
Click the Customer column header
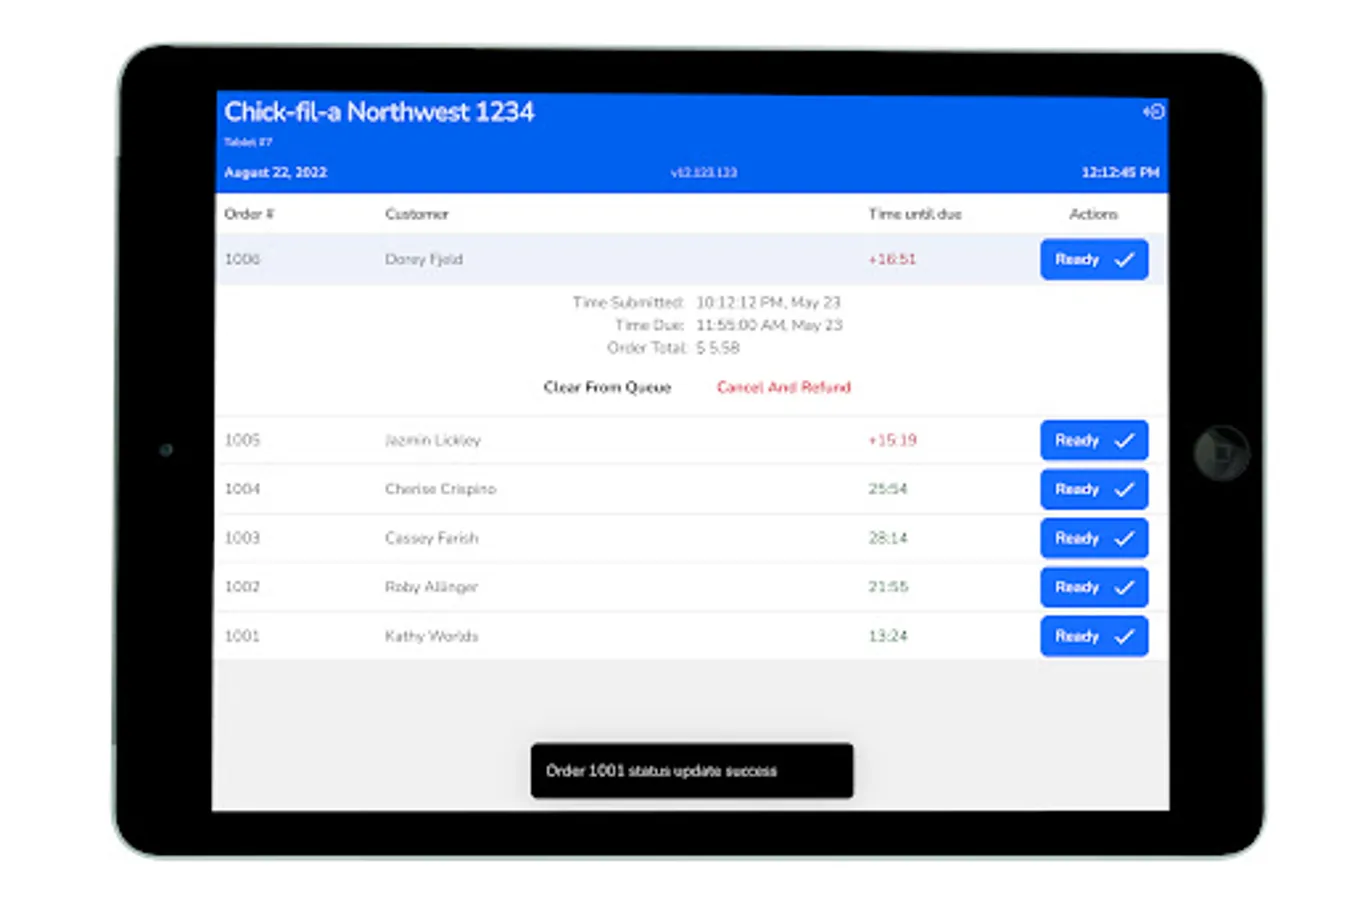(x=417, y=214)
